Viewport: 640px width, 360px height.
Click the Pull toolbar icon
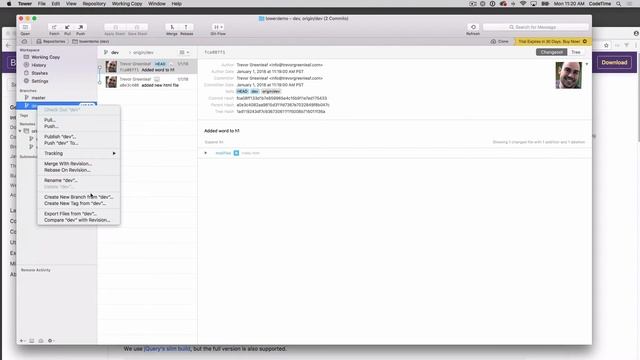[67, 27]
